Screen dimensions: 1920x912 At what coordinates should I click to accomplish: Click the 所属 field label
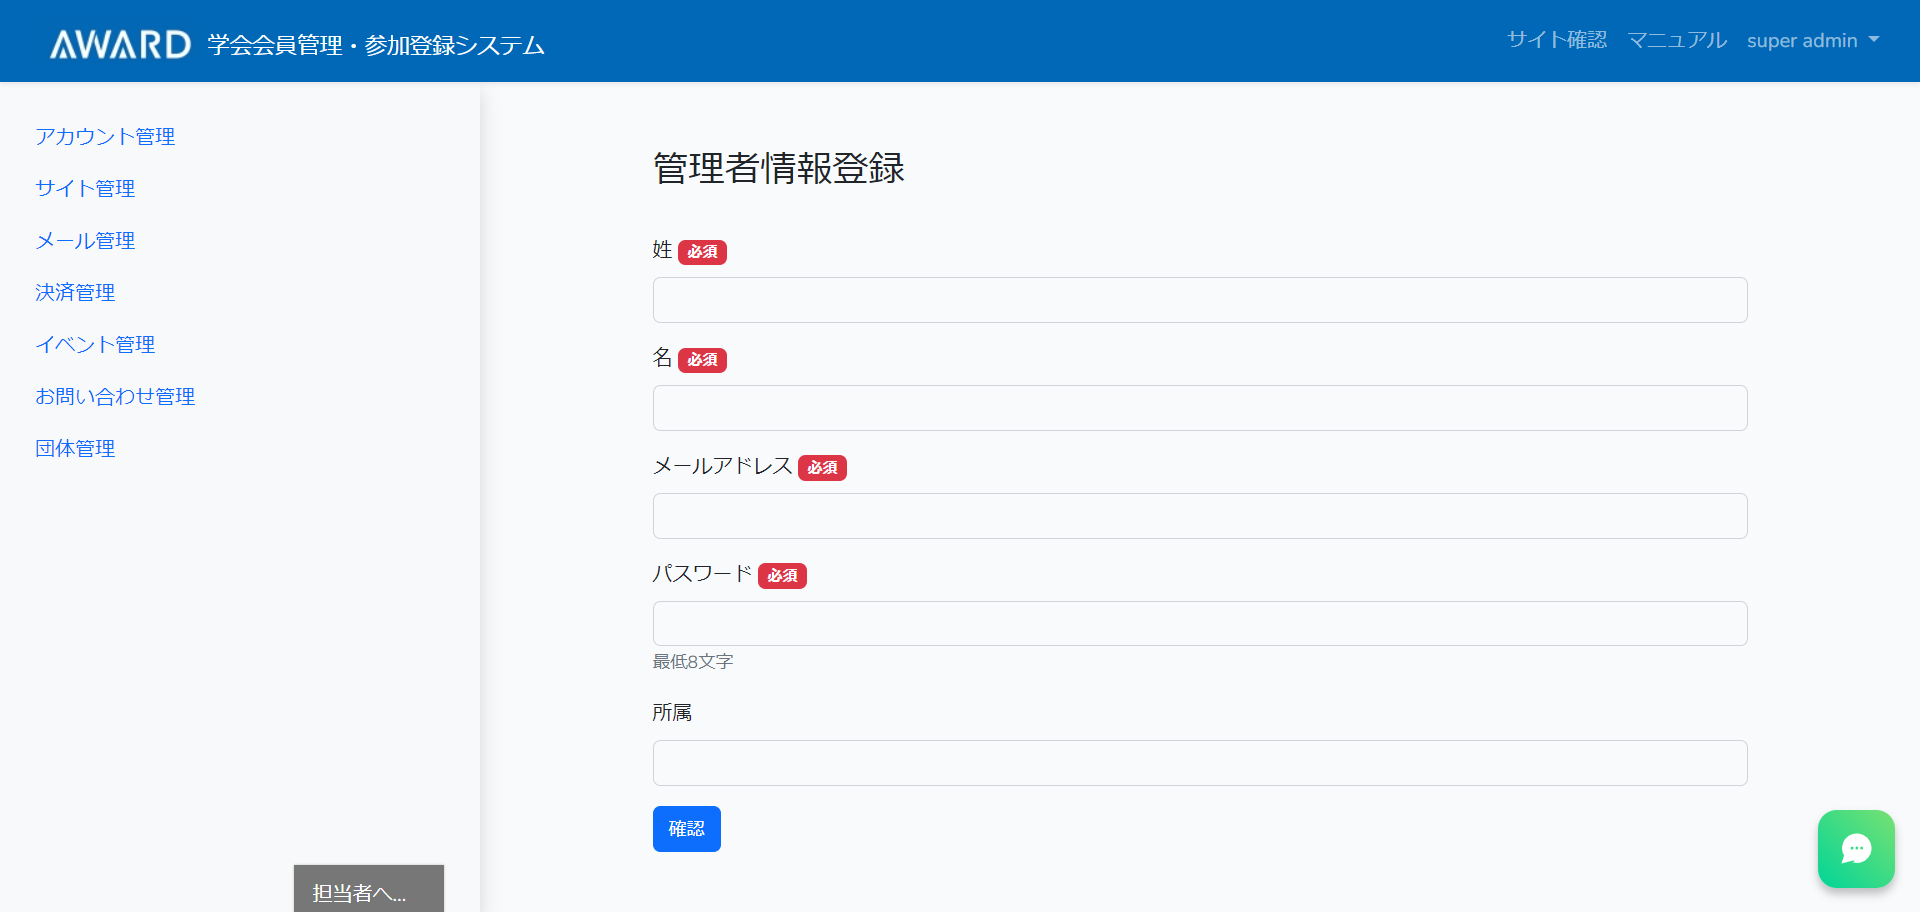point(672,712)
